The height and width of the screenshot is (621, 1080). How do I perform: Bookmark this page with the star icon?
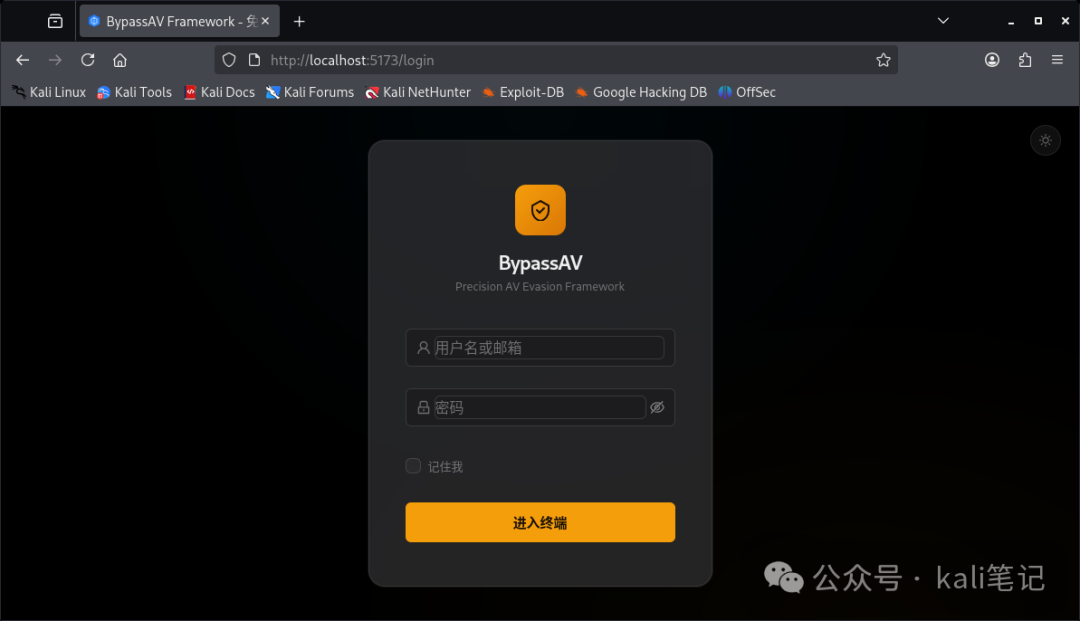[x=883, y=61]
